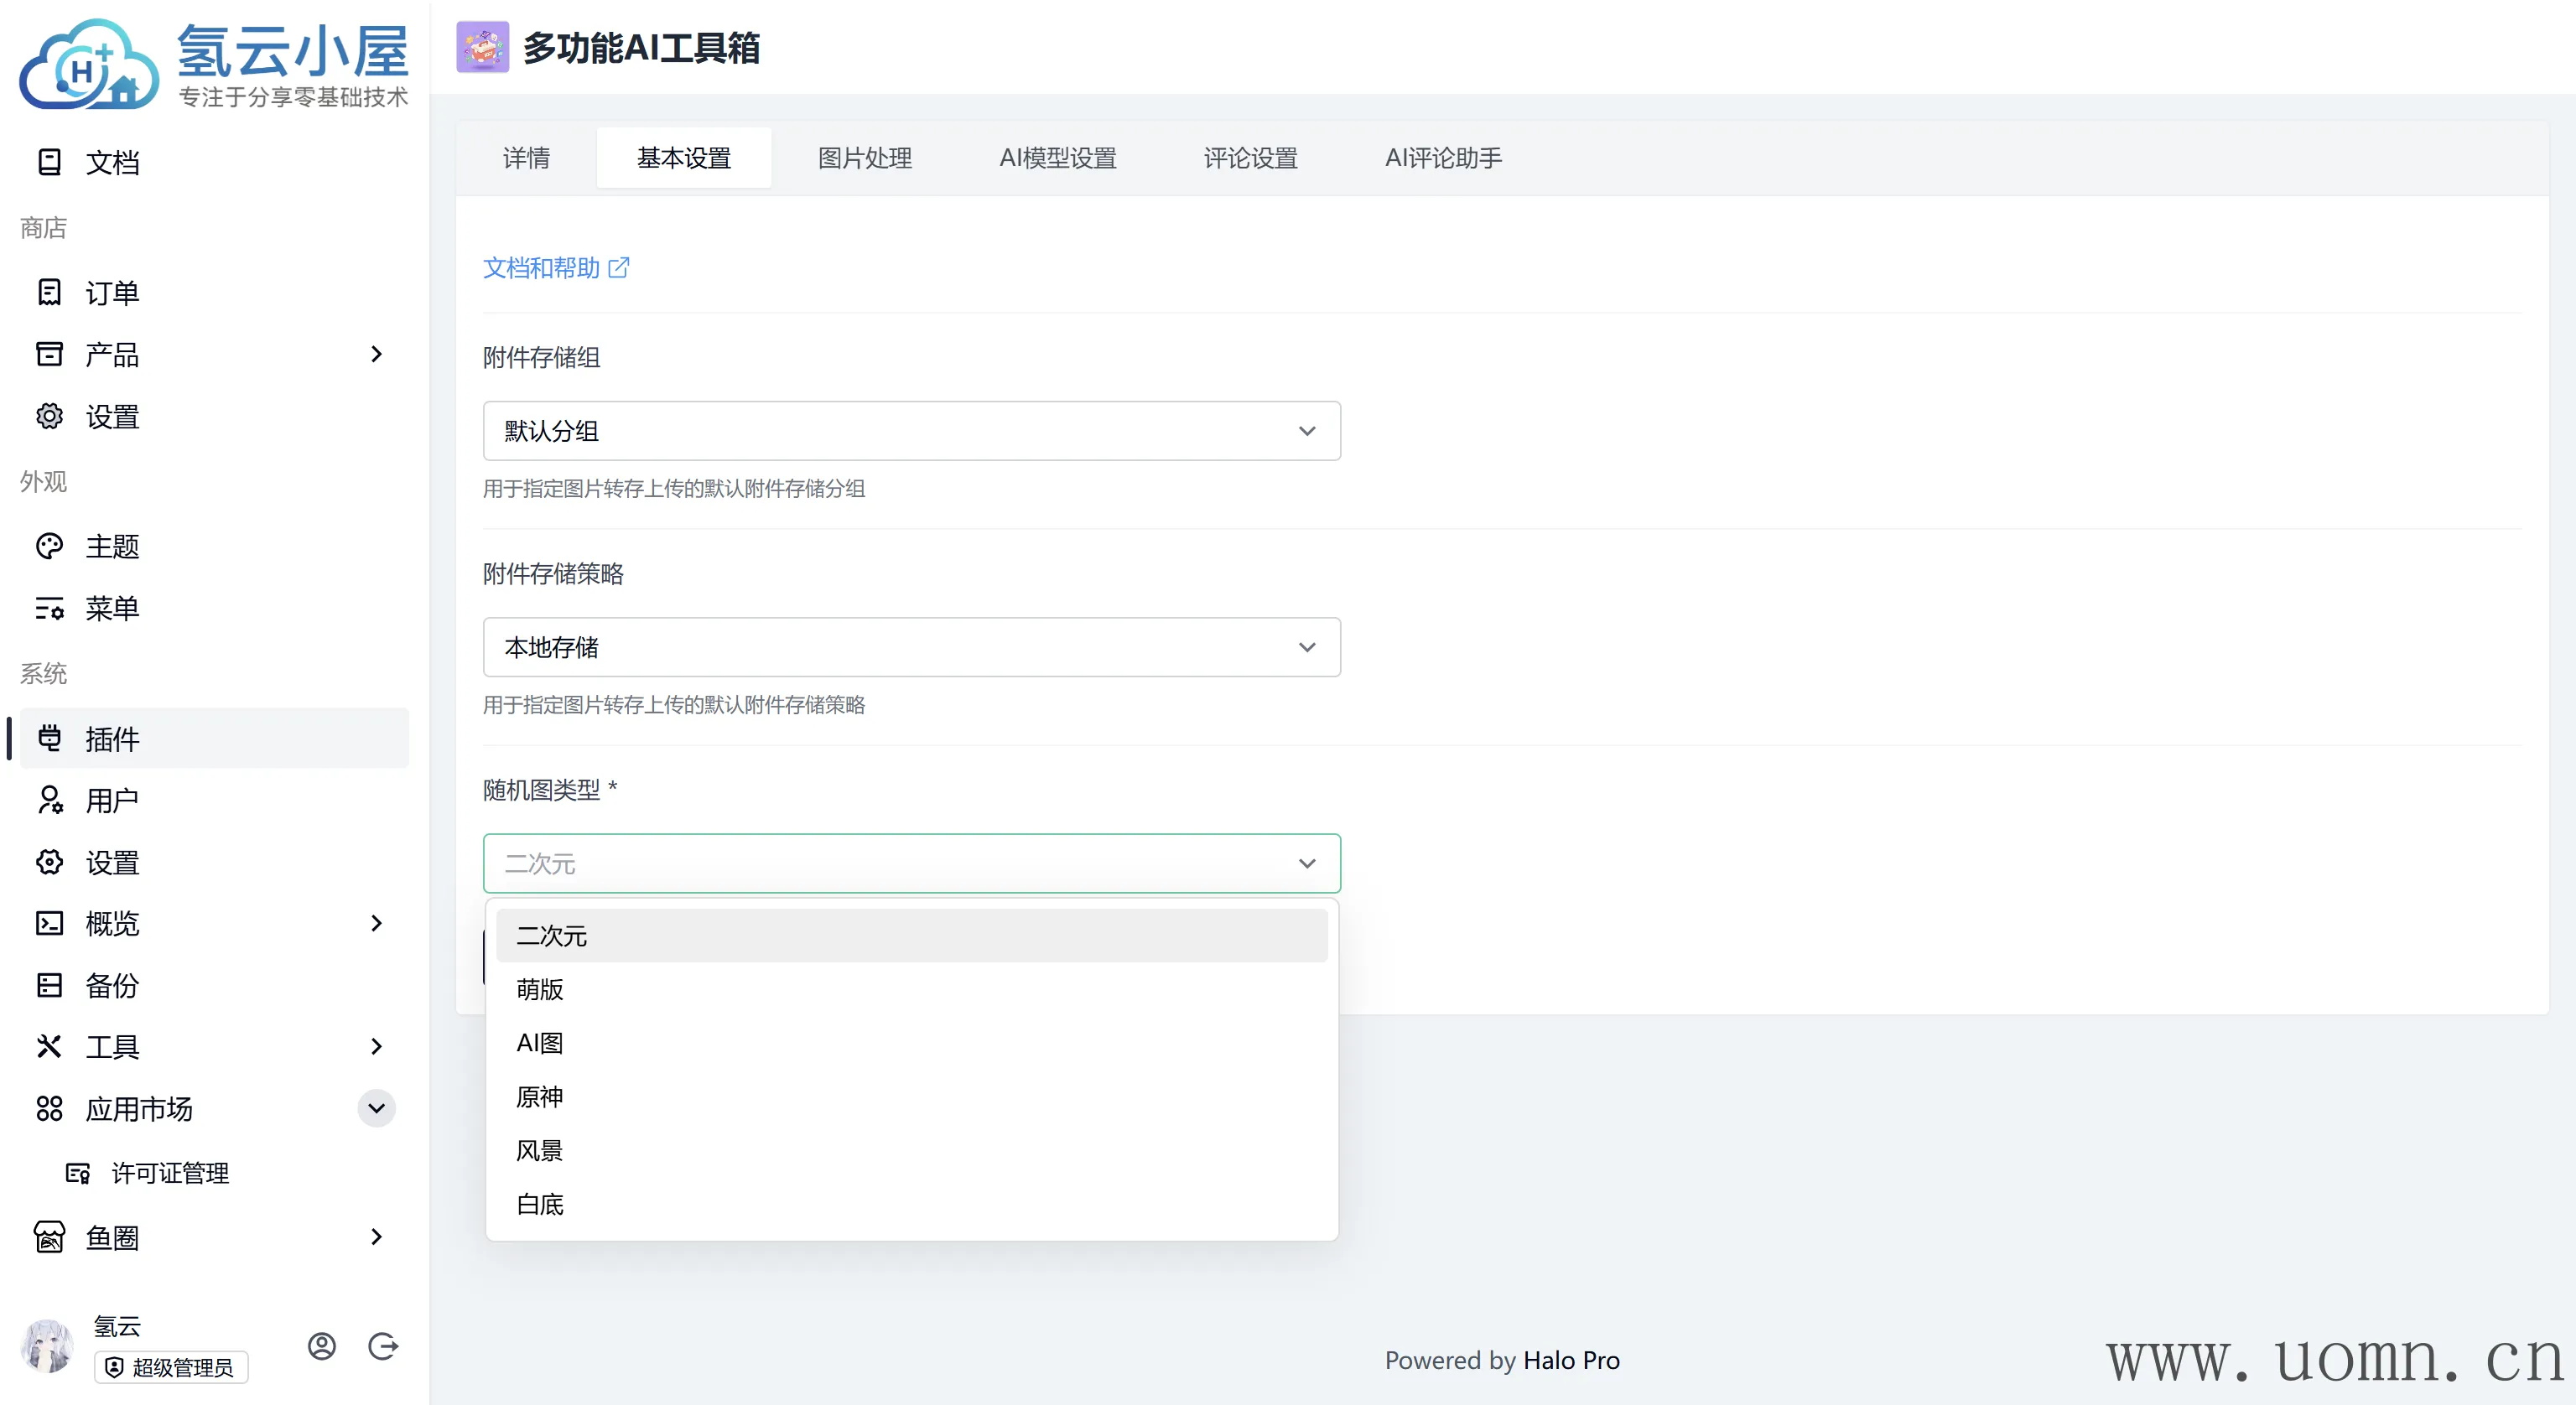Open the 附件存储策略 dropdown
This screenshot has width=2576, height=1405.
point(910,647)
